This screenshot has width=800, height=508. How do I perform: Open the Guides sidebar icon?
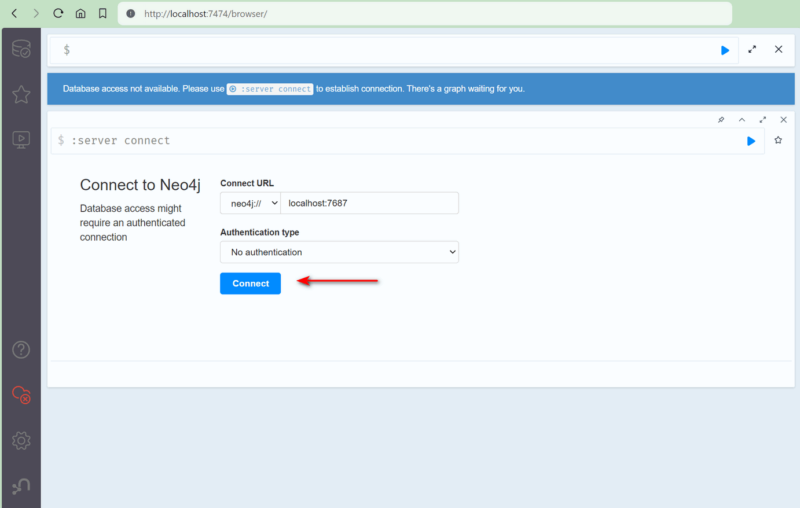pos(21,140)
